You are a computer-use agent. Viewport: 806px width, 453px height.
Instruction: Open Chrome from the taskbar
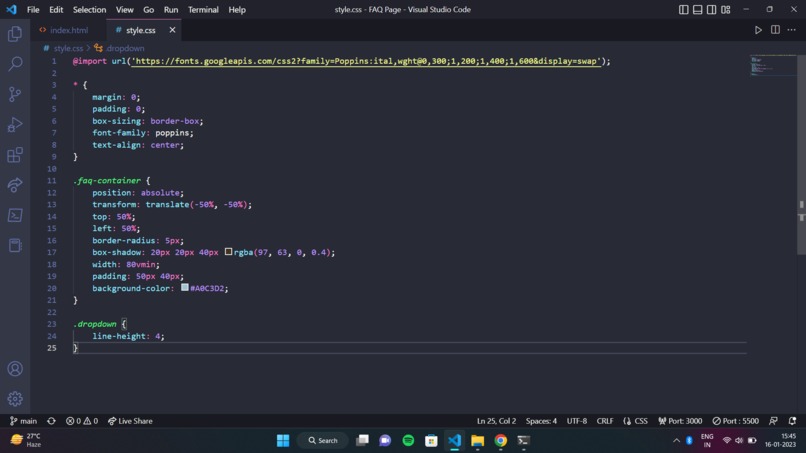[501, 441]
